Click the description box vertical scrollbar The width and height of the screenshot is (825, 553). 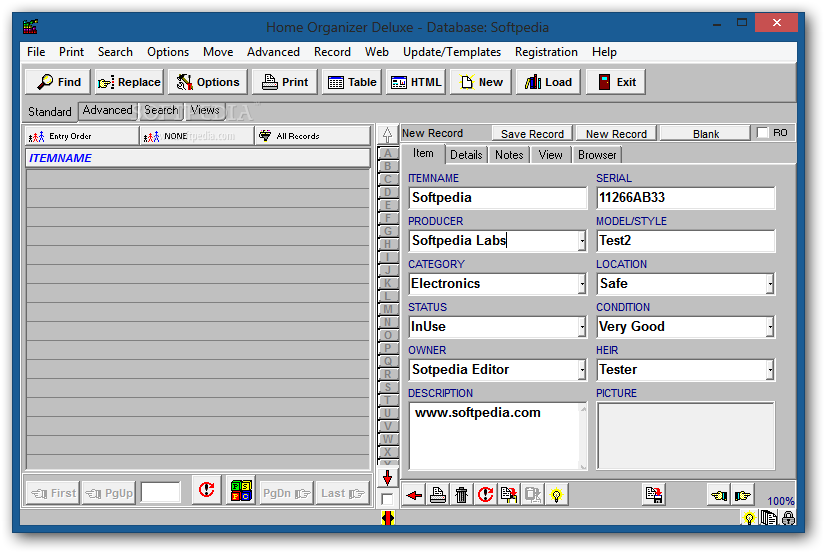pyautogui.click(x=583, y=436)
